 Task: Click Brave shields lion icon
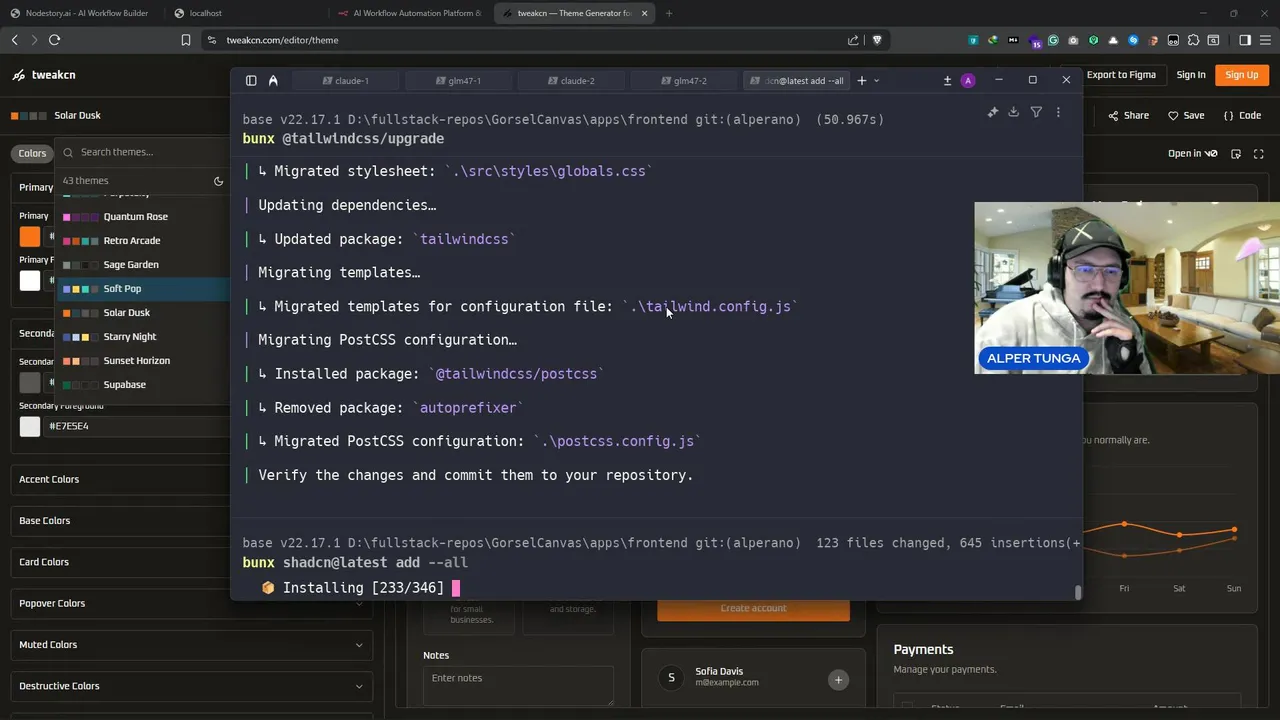[877, 40]
